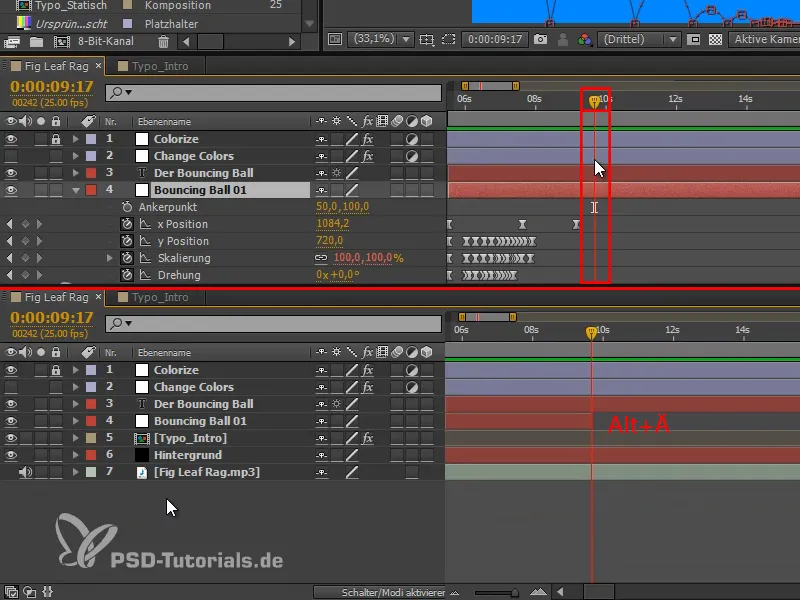Click the transfer controls pane icon
The image size is (800, 600).
30,592
